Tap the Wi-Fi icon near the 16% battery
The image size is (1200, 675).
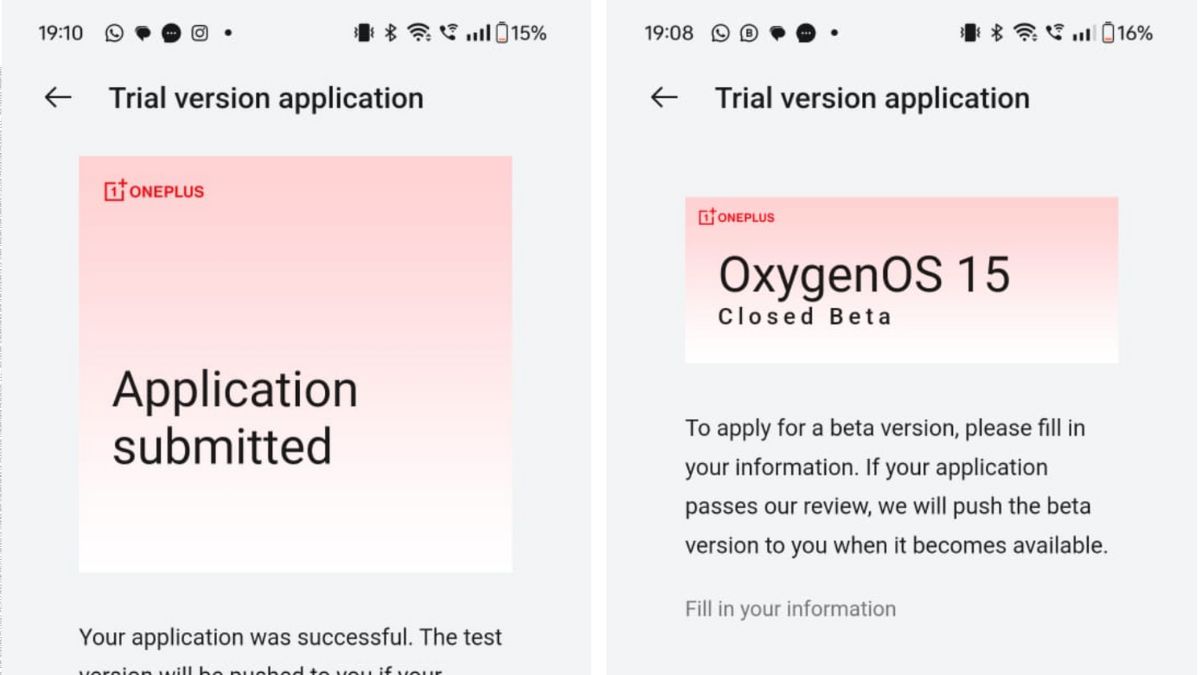[1025, 33]
